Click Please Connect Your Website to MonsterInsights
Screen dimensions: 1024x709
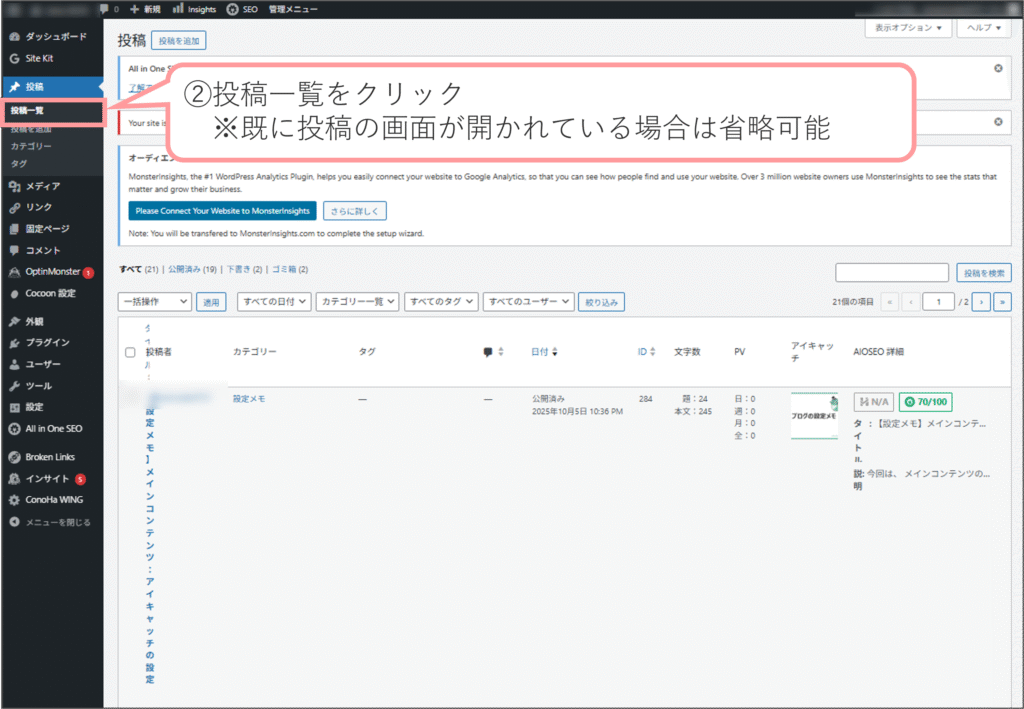click(x=222, y=211)
